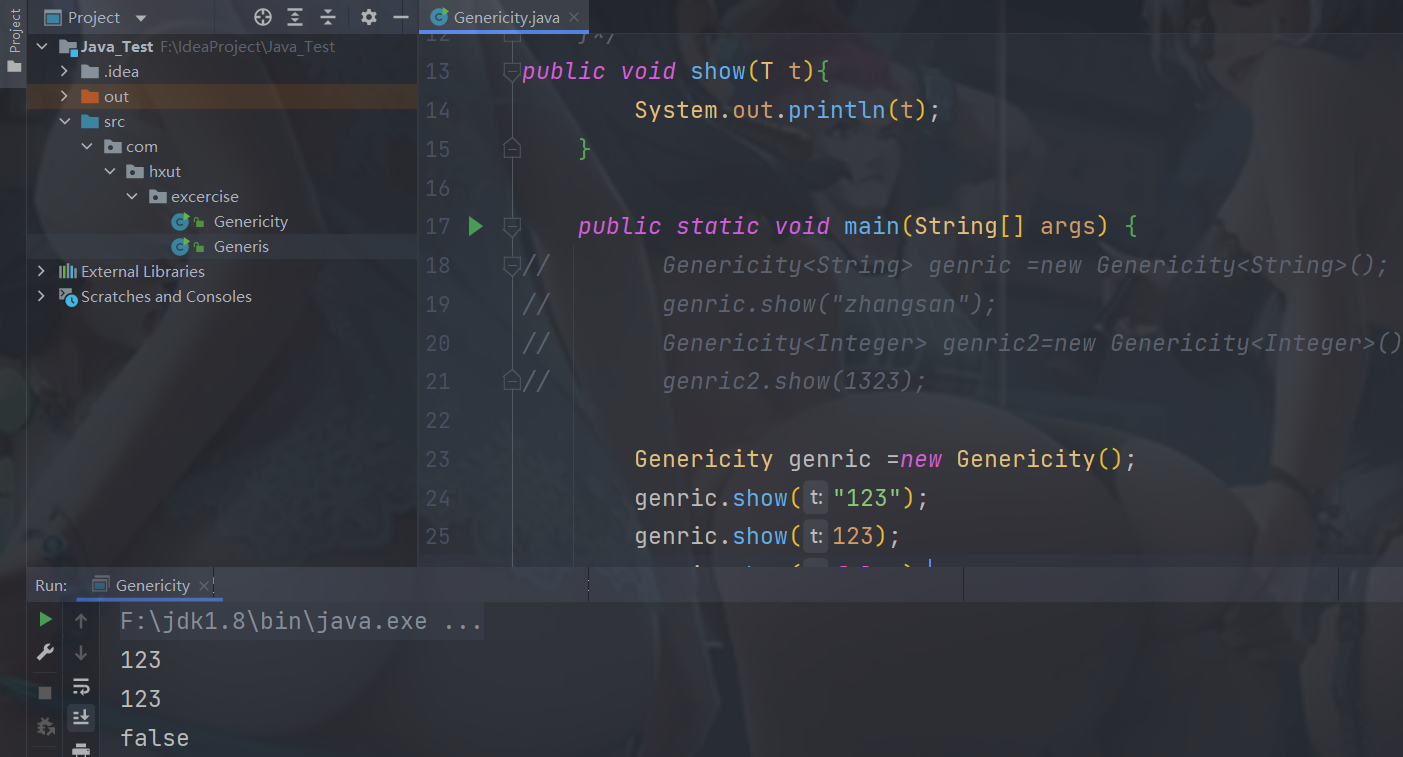Expand Scratches and Consoles node

41,297
